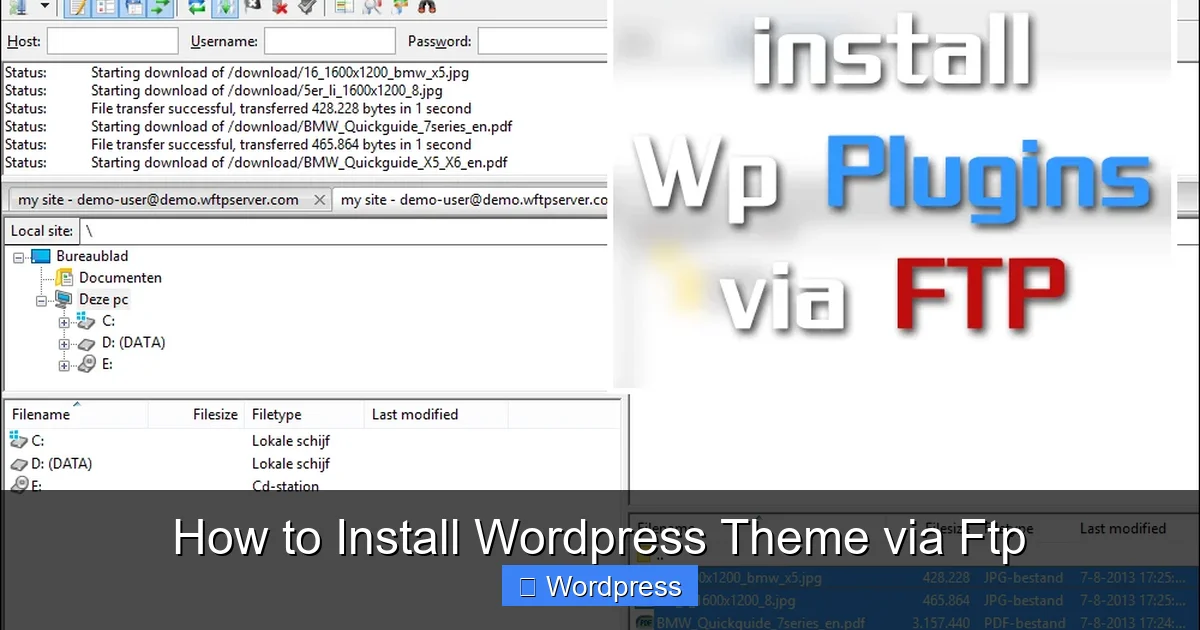1200x630 pixels.
Task: Open the Site Manager icon
Action: [x=18, y=6]
